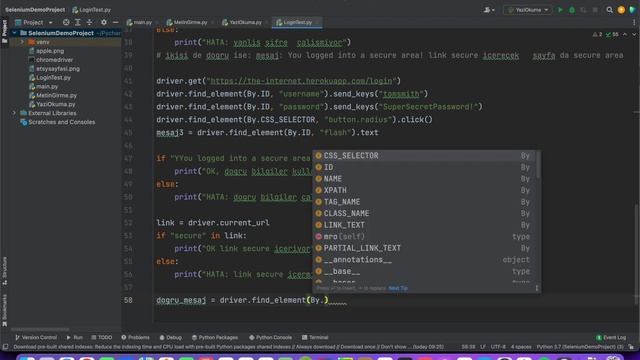The width and height of the screenshot is (640, 360).
Task: Run the YaziOkuma configuration with green play
Action: (560, 10)
